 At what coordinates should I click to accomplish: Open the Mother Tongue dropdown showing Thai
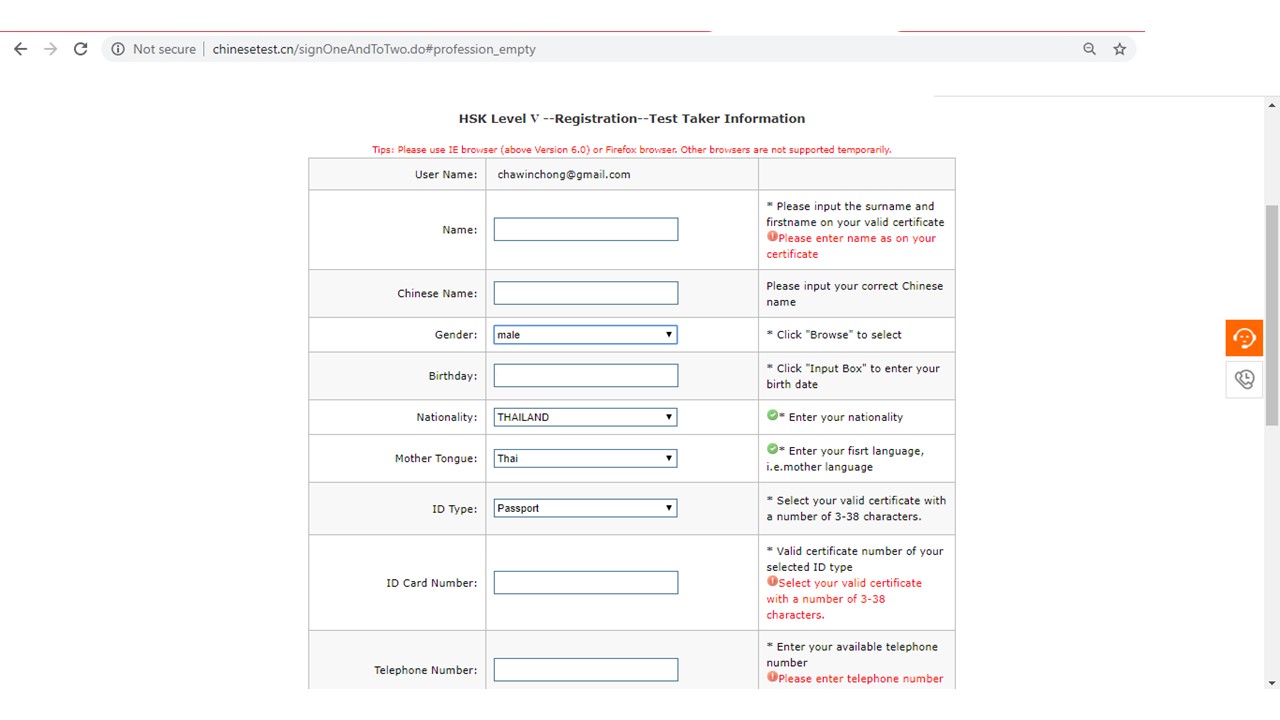point(585,458)
